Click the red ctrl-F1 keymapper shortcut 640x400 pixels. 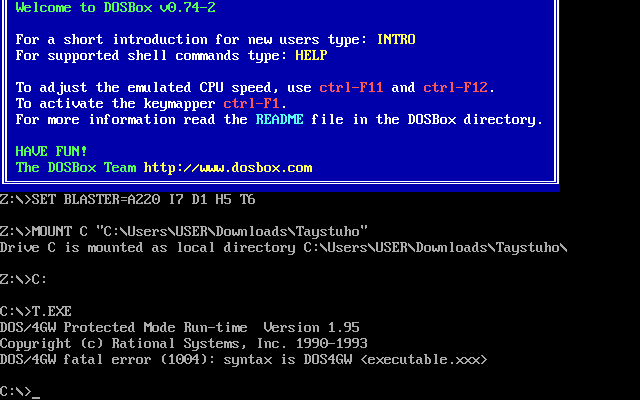click(x=252, y=103)
